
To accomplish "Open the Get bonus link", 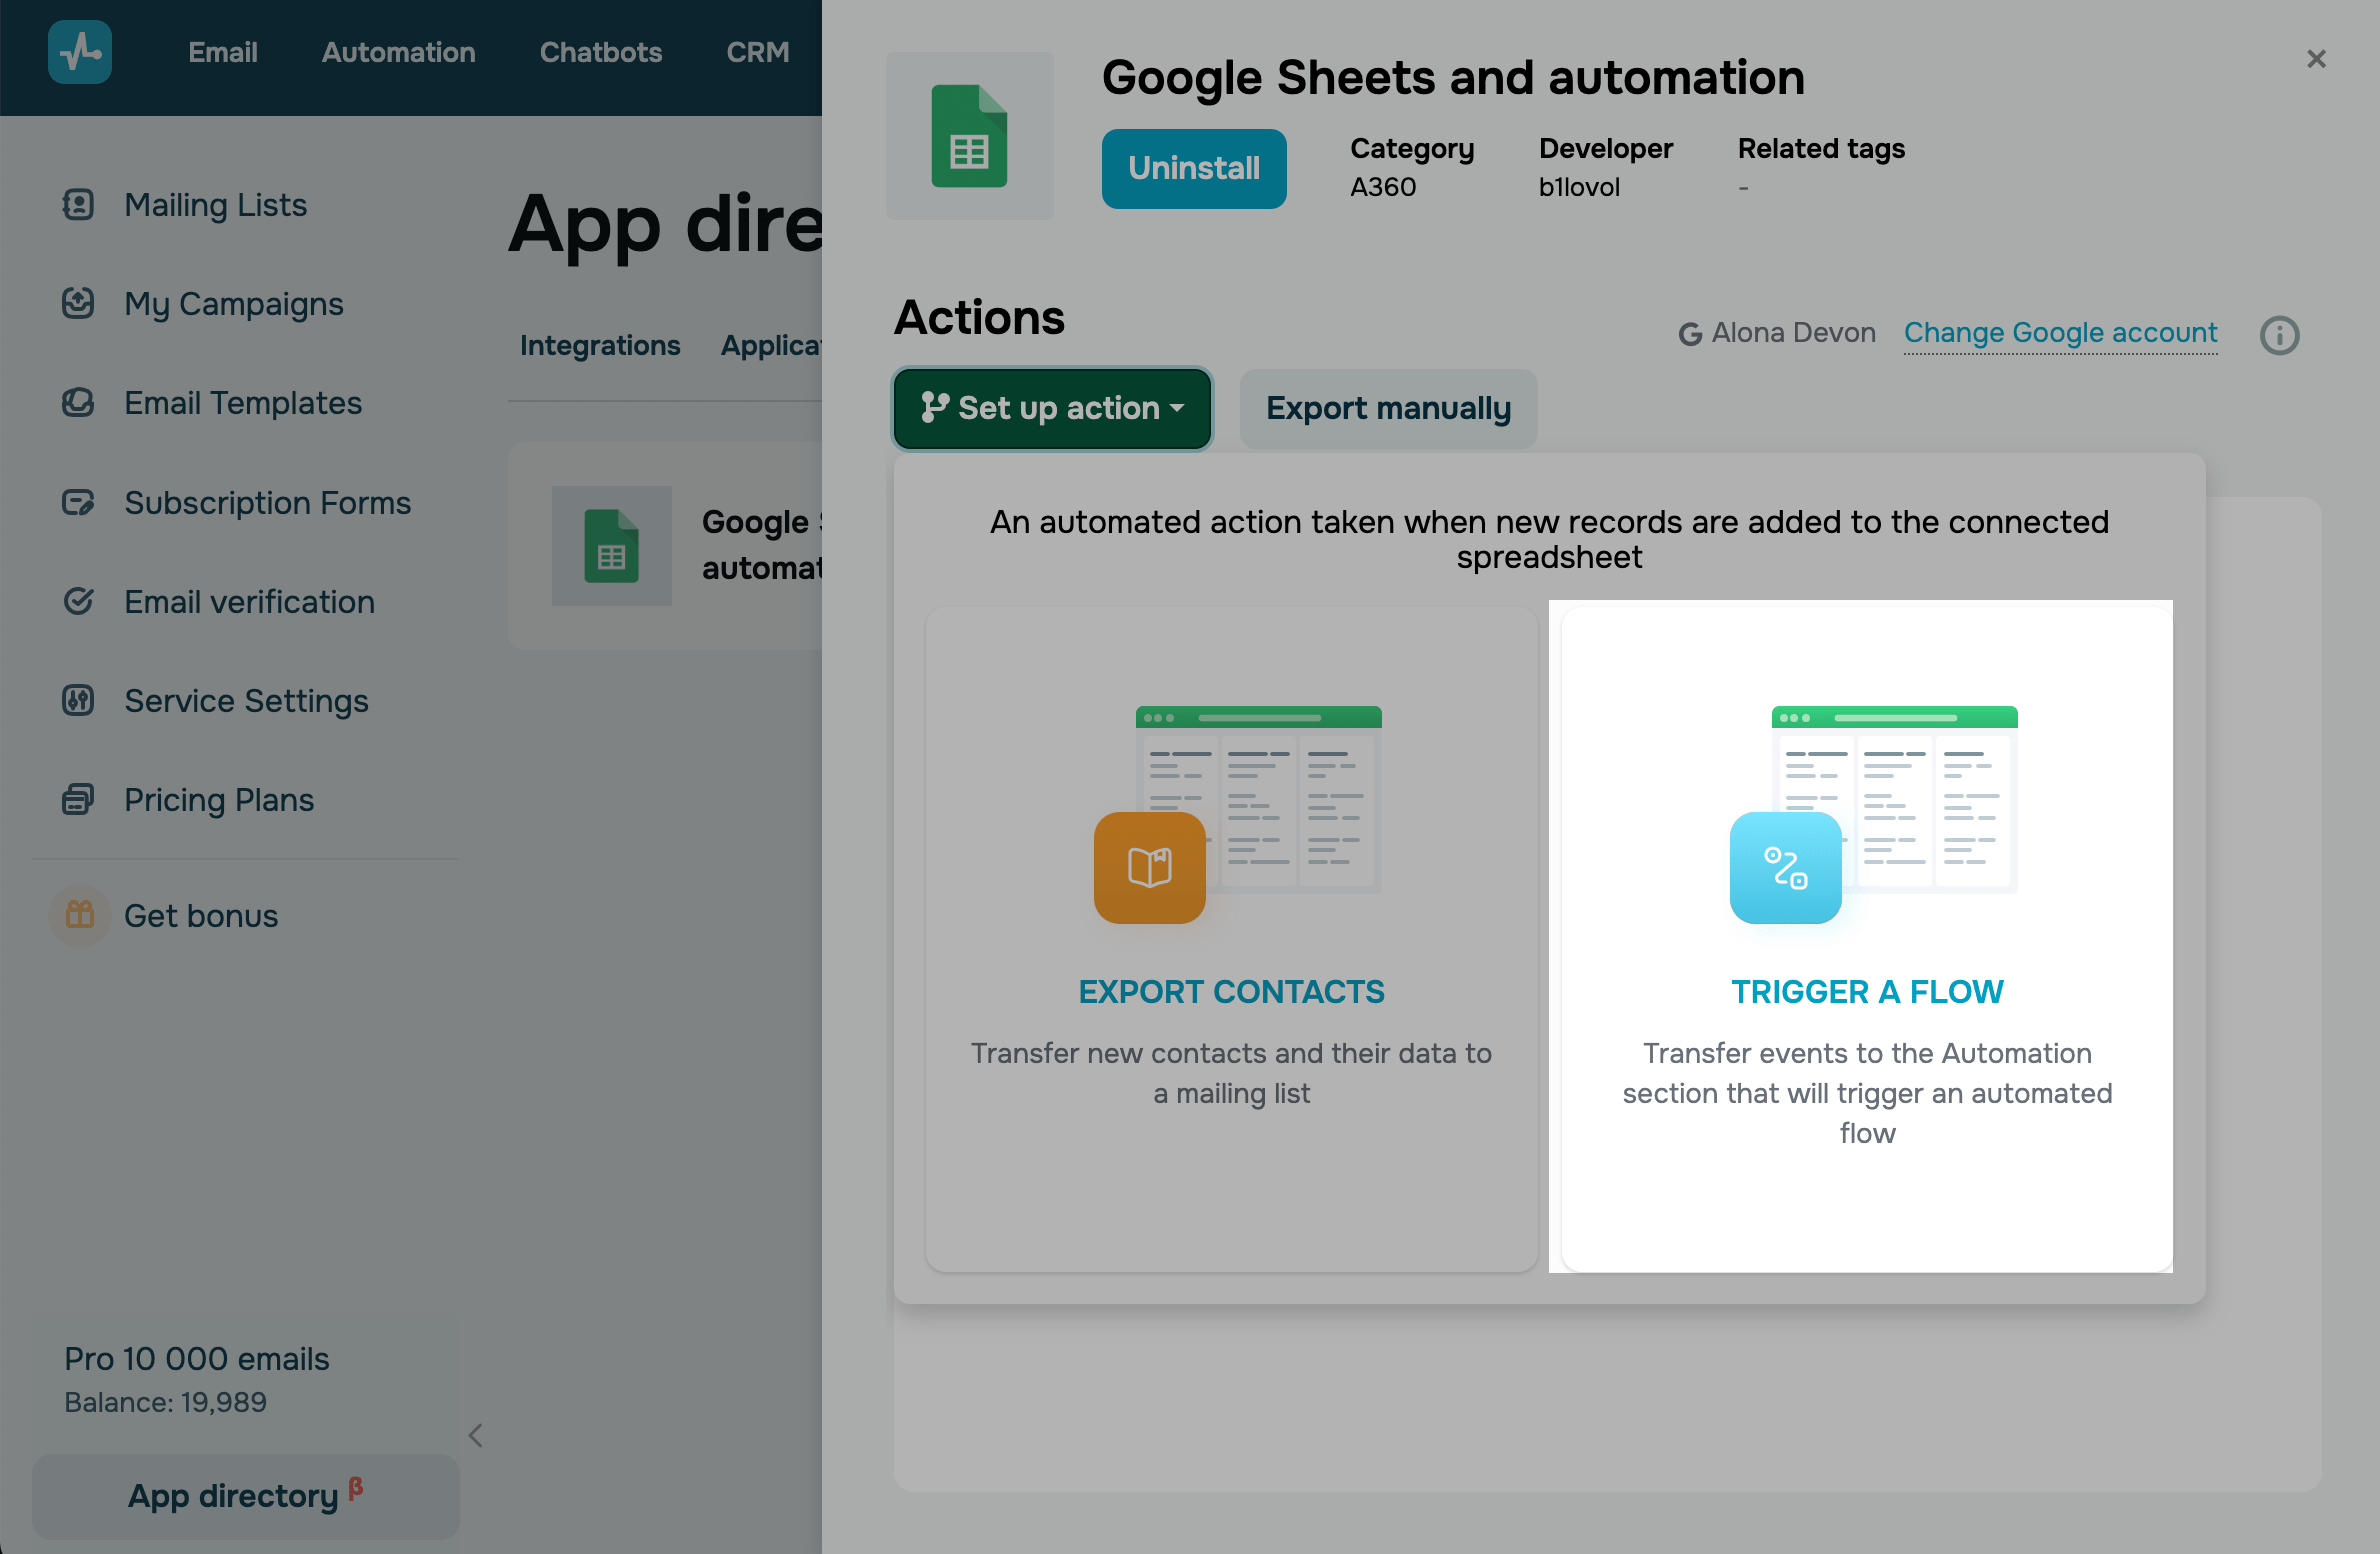I will (201, 915).
